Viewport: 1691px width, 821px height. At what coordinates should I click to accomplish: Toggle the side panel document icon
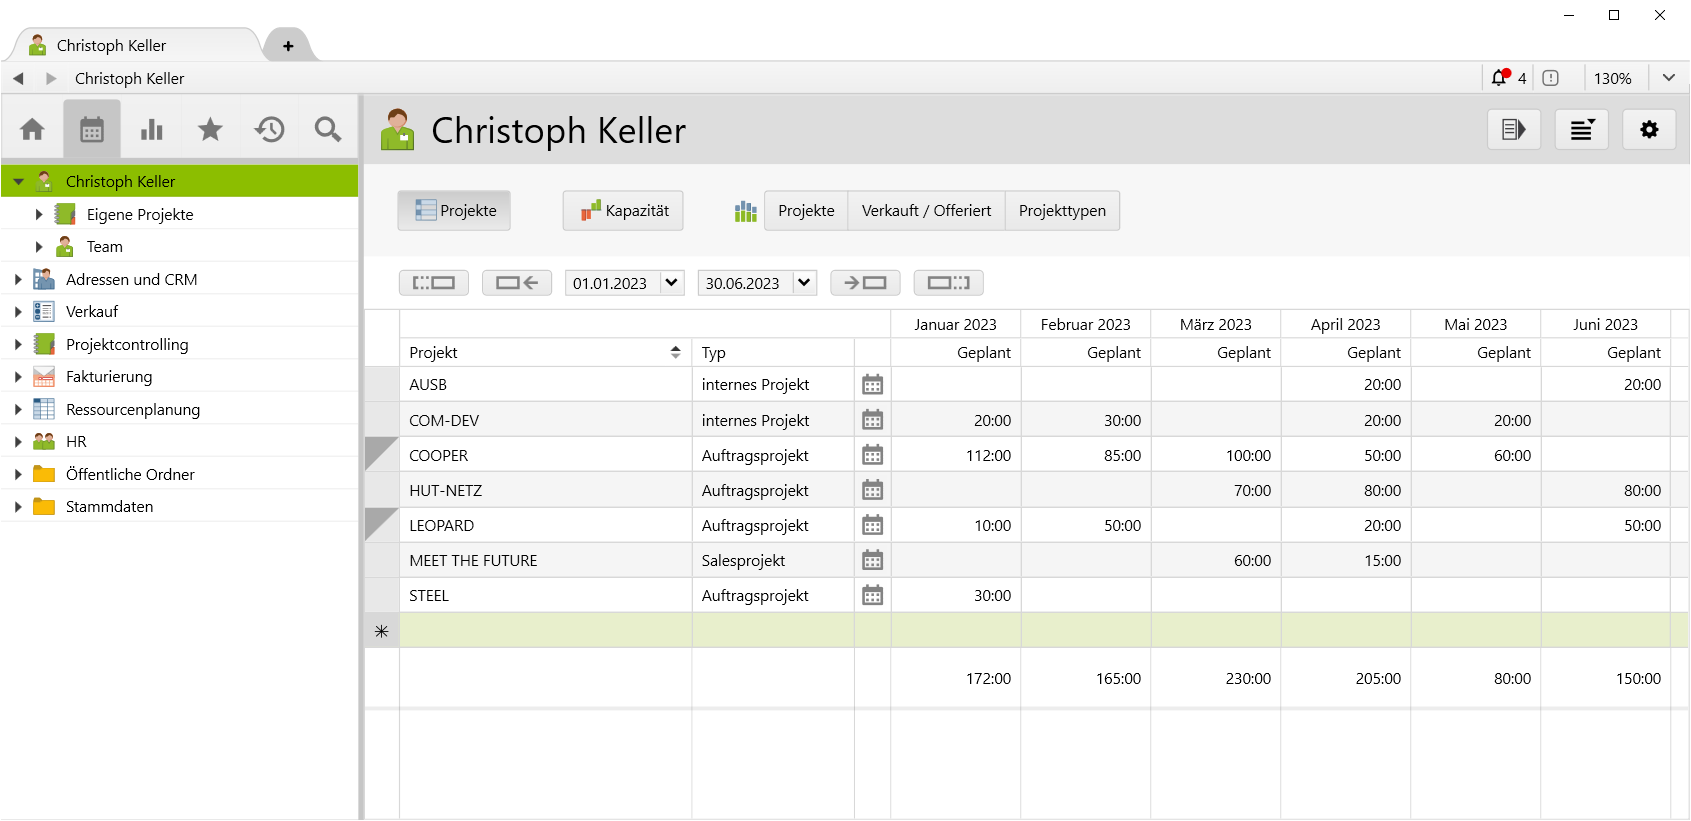(1514, 130)
